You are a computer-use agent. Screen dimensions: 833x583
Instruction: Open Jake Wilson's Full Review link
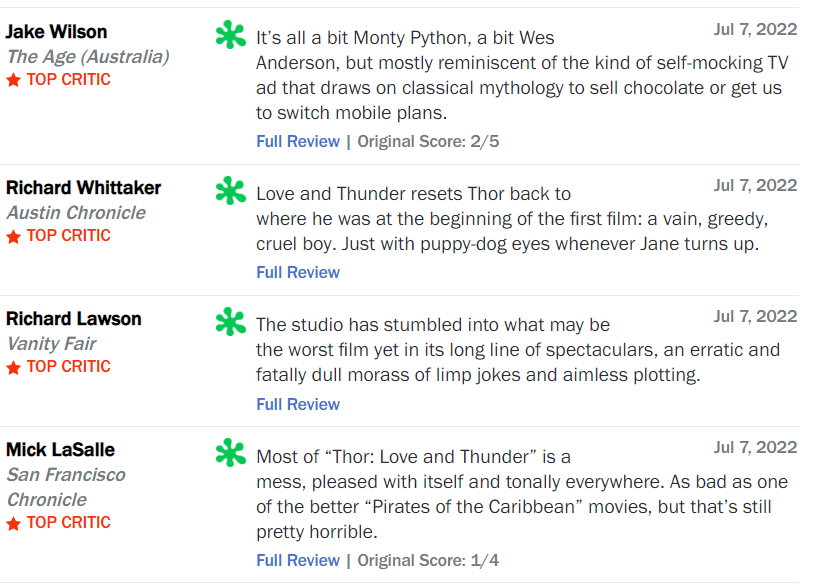[298, 141]
